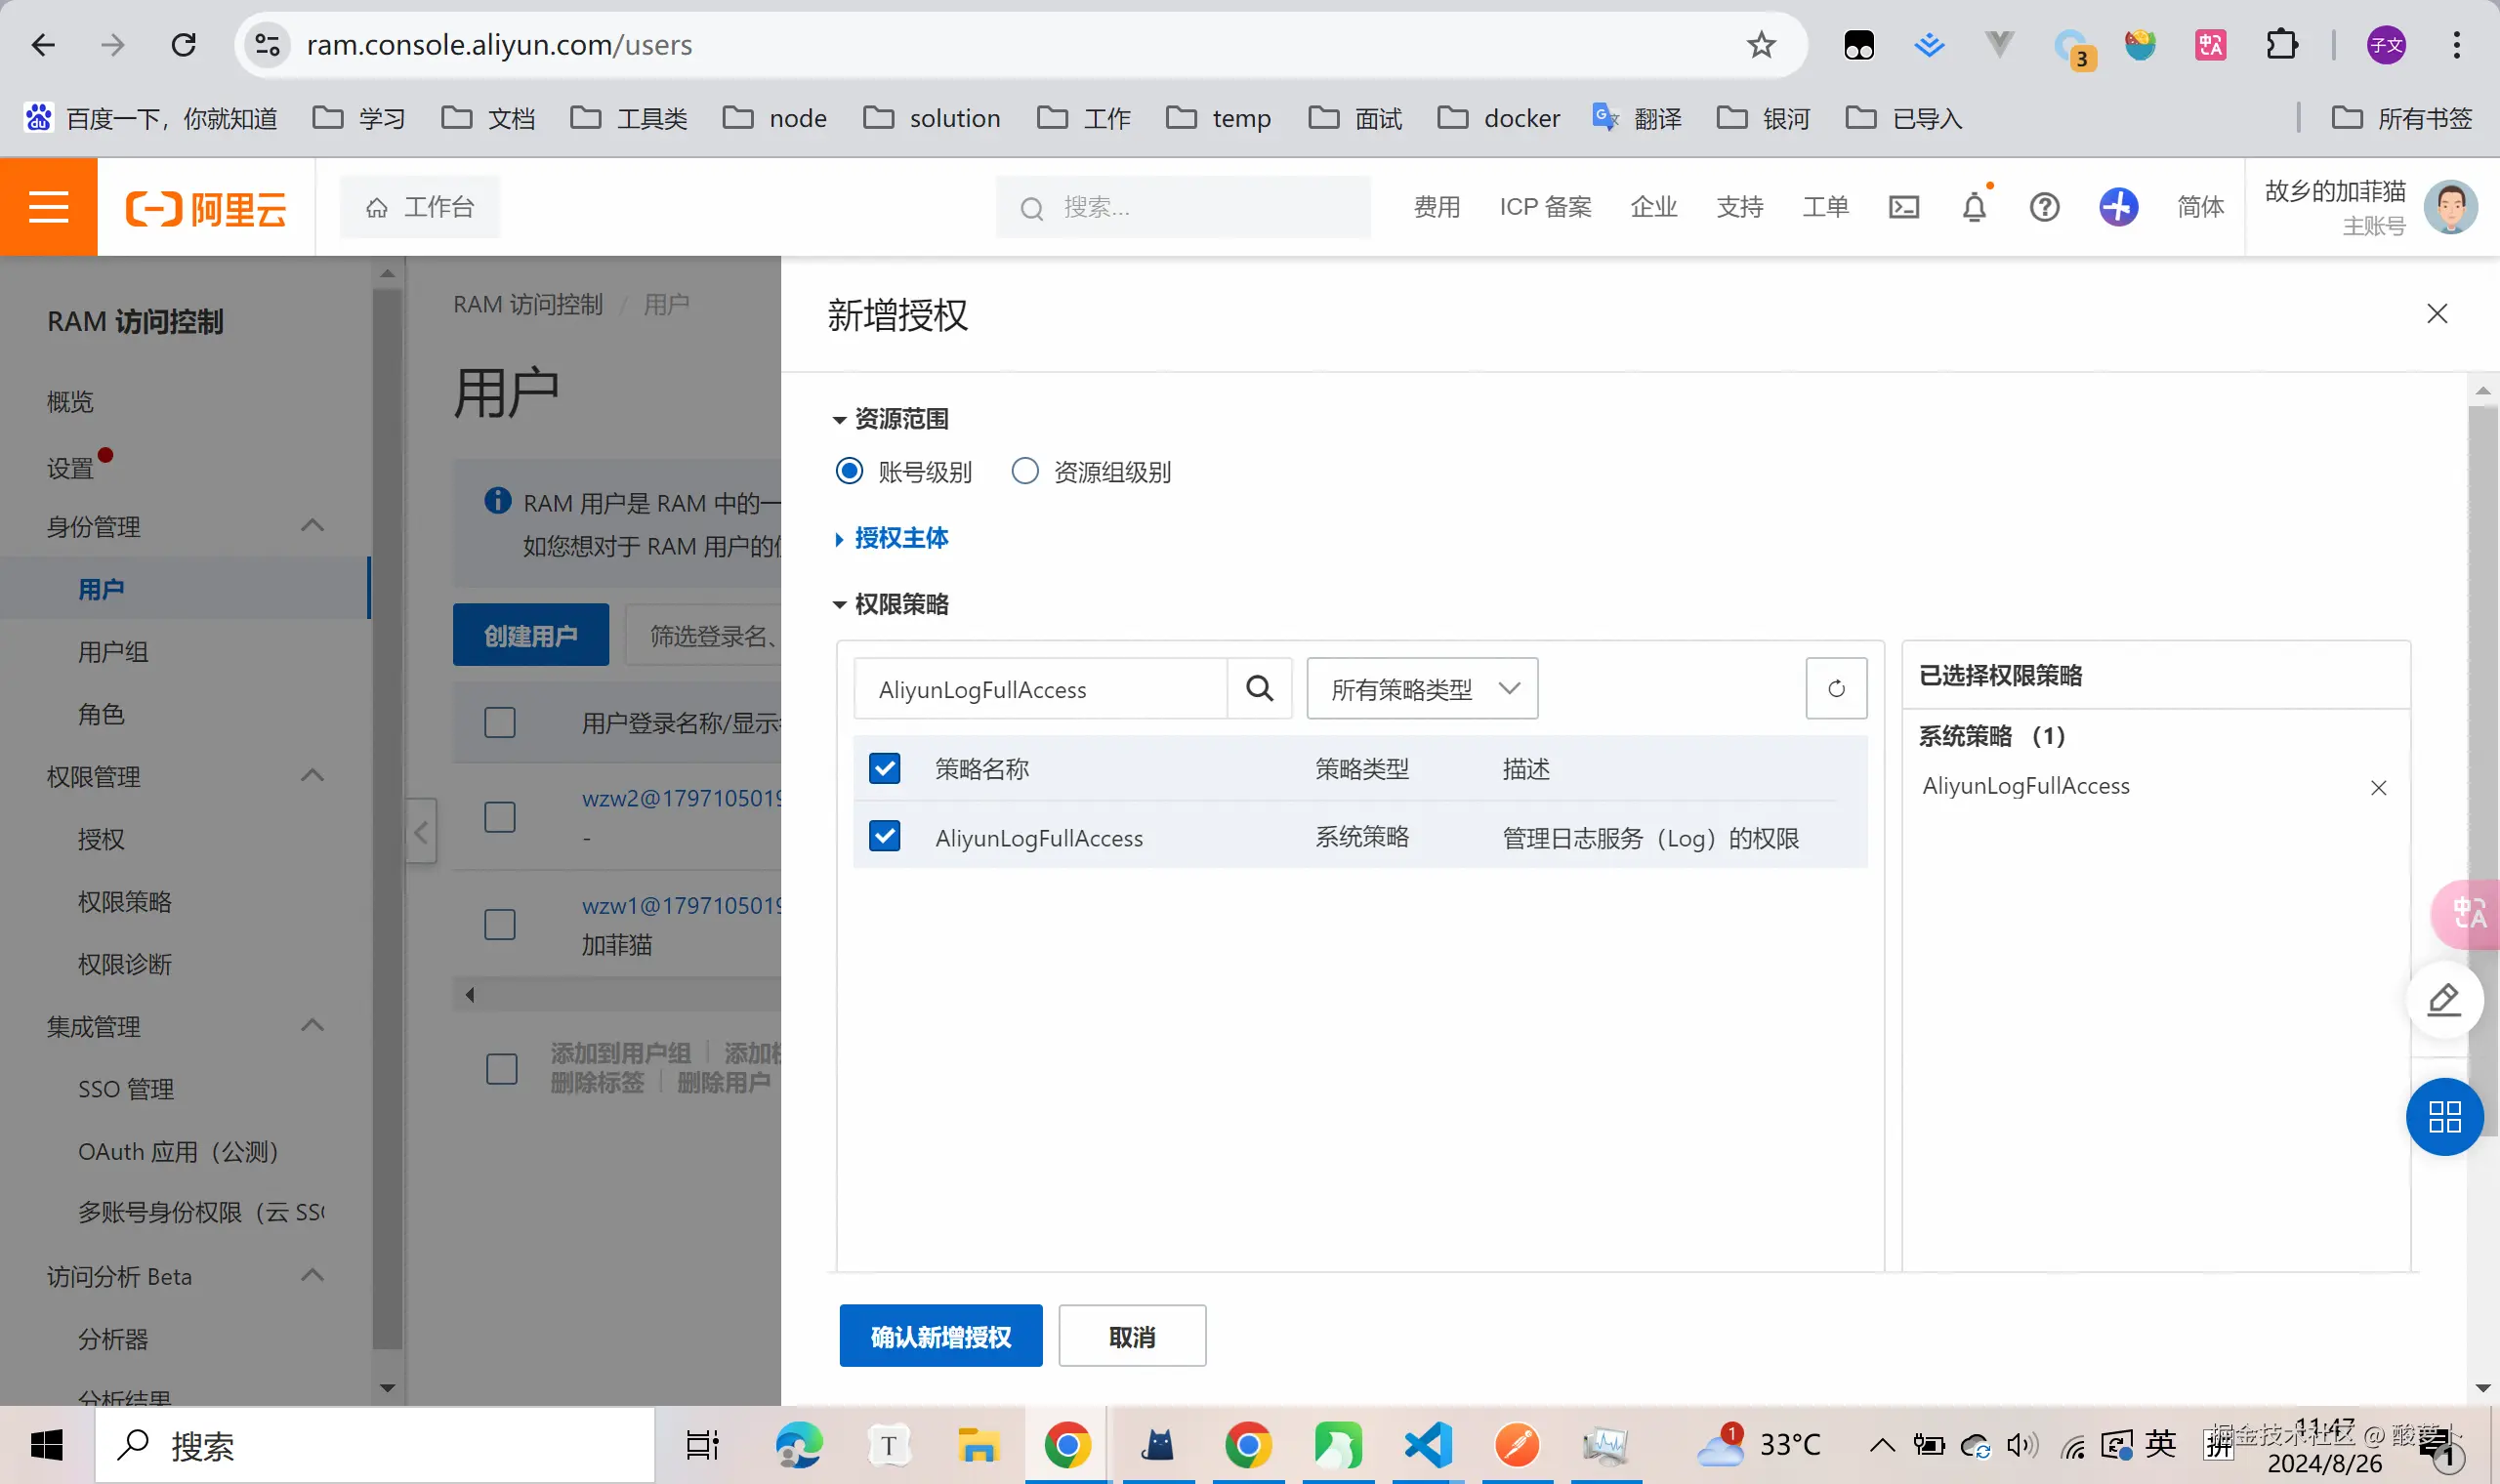Open the 所有策略类型 dropdown

(x=1421, y=688)
